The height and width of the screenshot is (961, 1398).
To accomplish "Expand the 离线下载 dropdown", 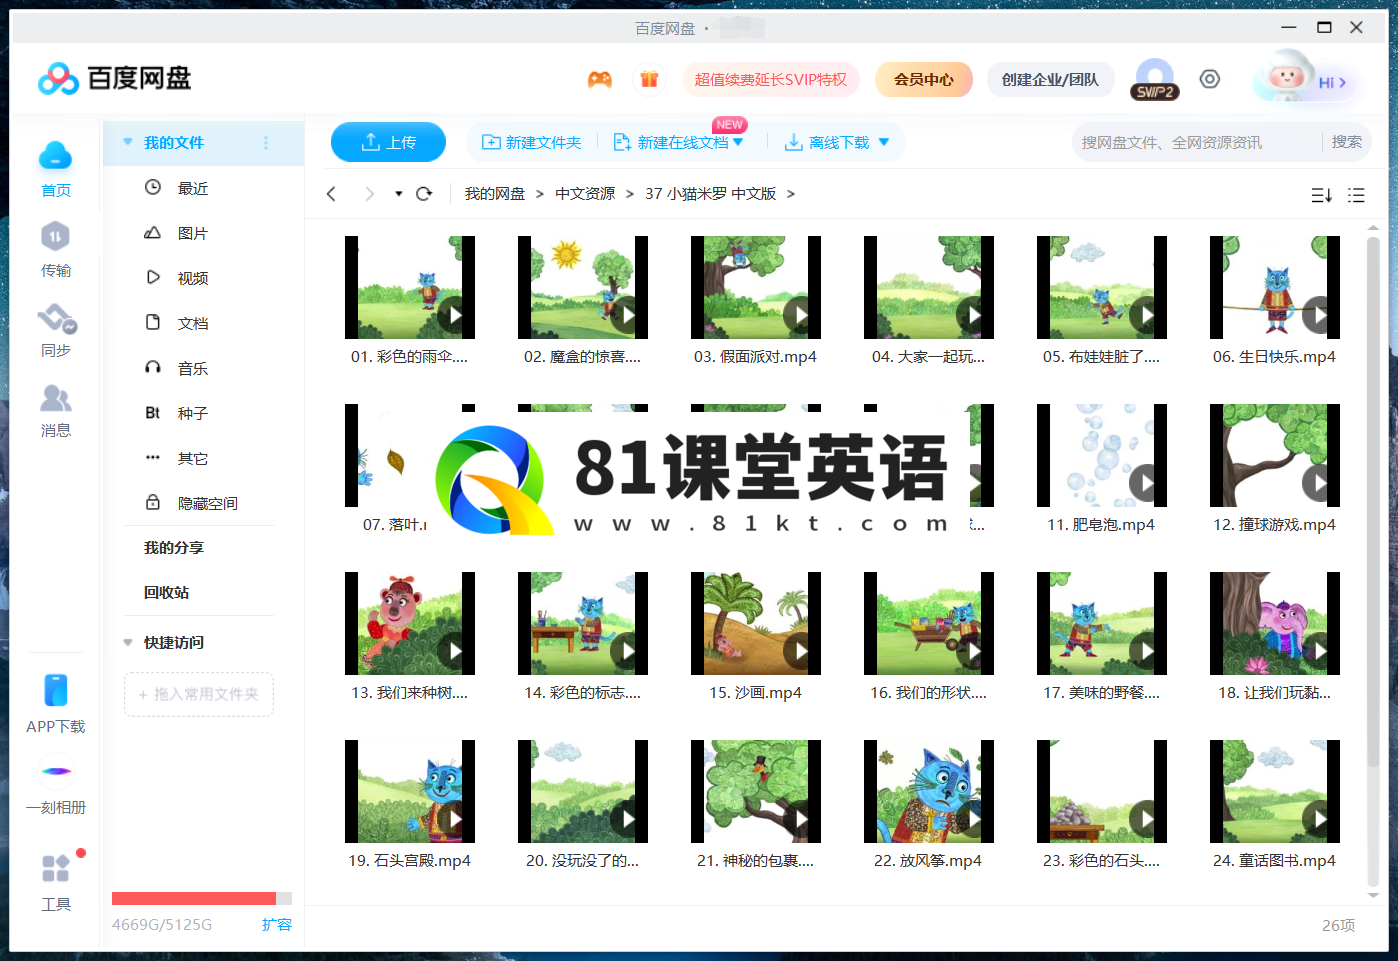I will 884,142.
